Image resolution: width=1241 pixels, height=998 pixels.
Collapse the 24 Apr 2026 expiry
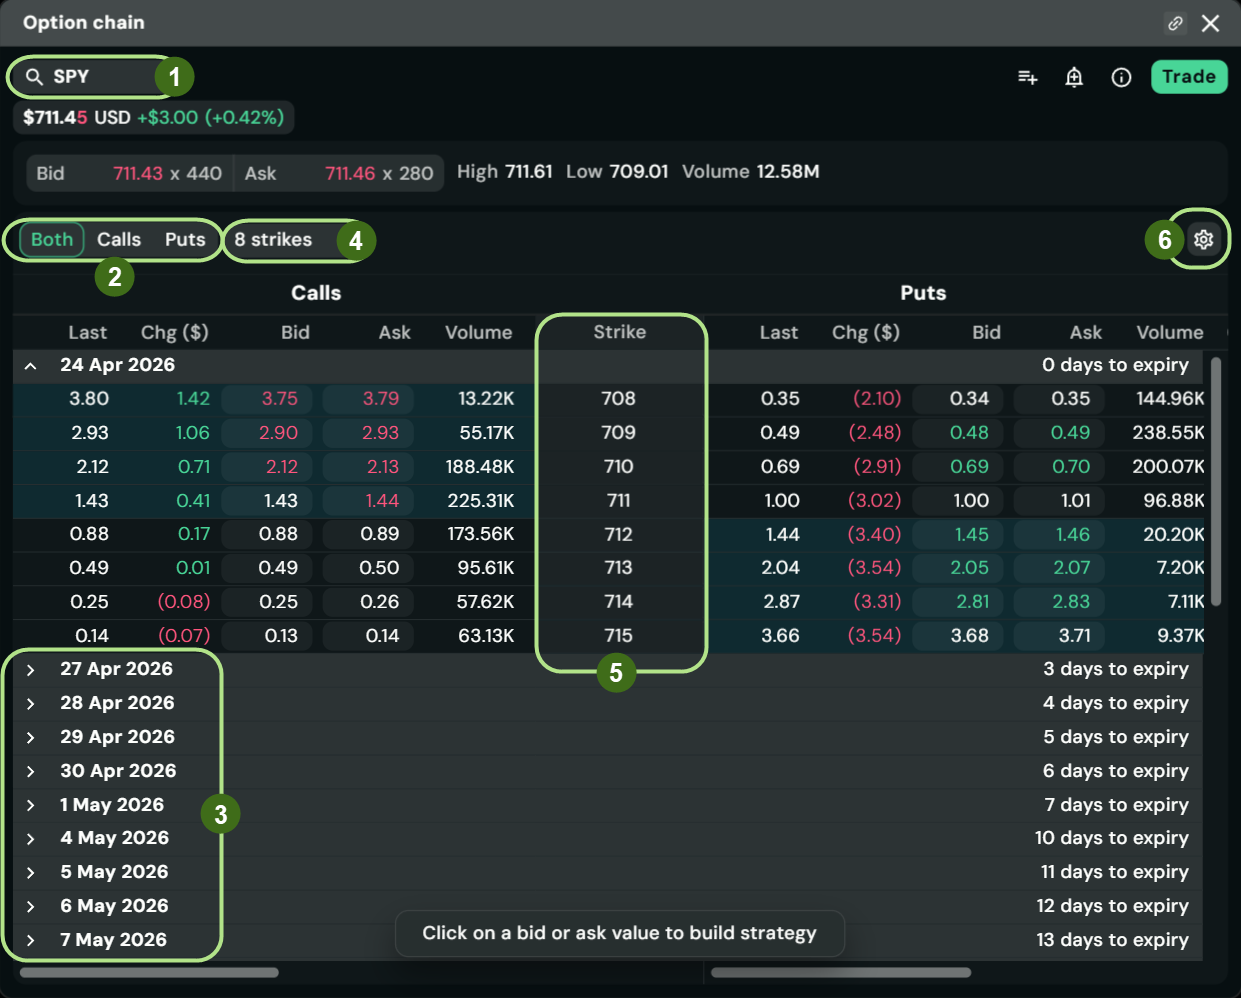(31, 366)
